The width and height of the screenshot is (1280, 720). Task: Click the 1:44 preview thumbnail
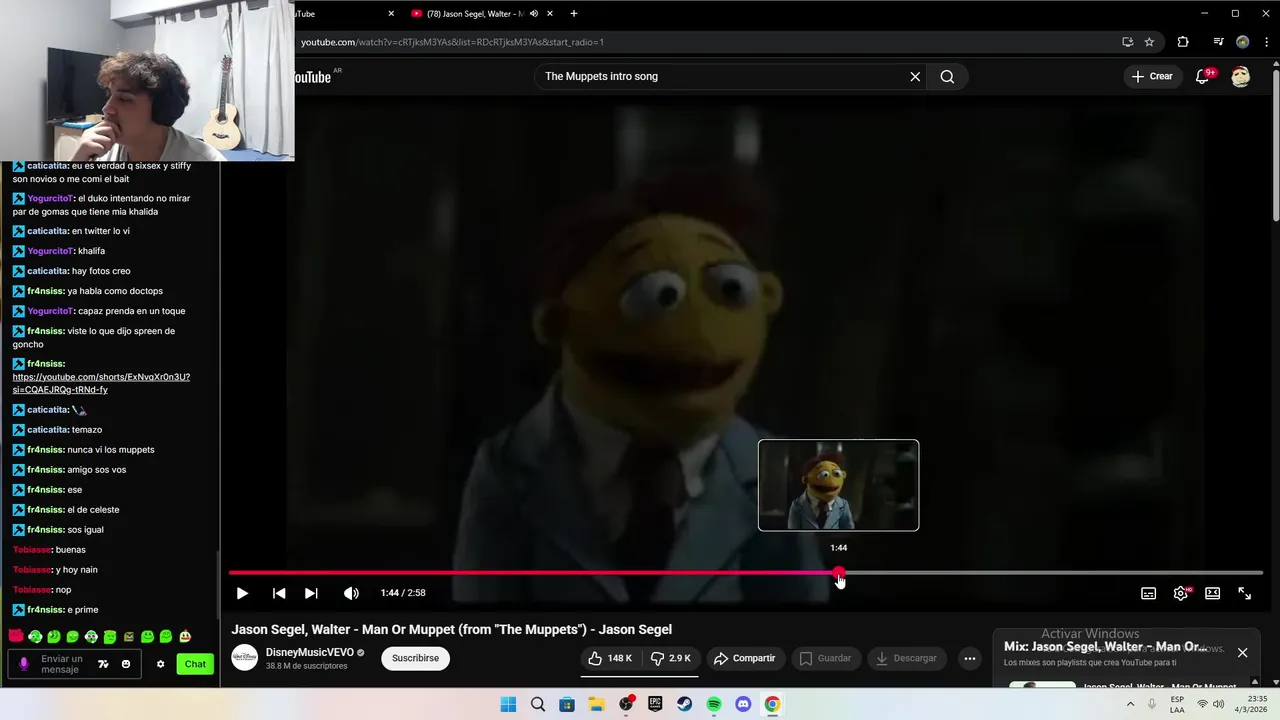(x=838, y=485)
